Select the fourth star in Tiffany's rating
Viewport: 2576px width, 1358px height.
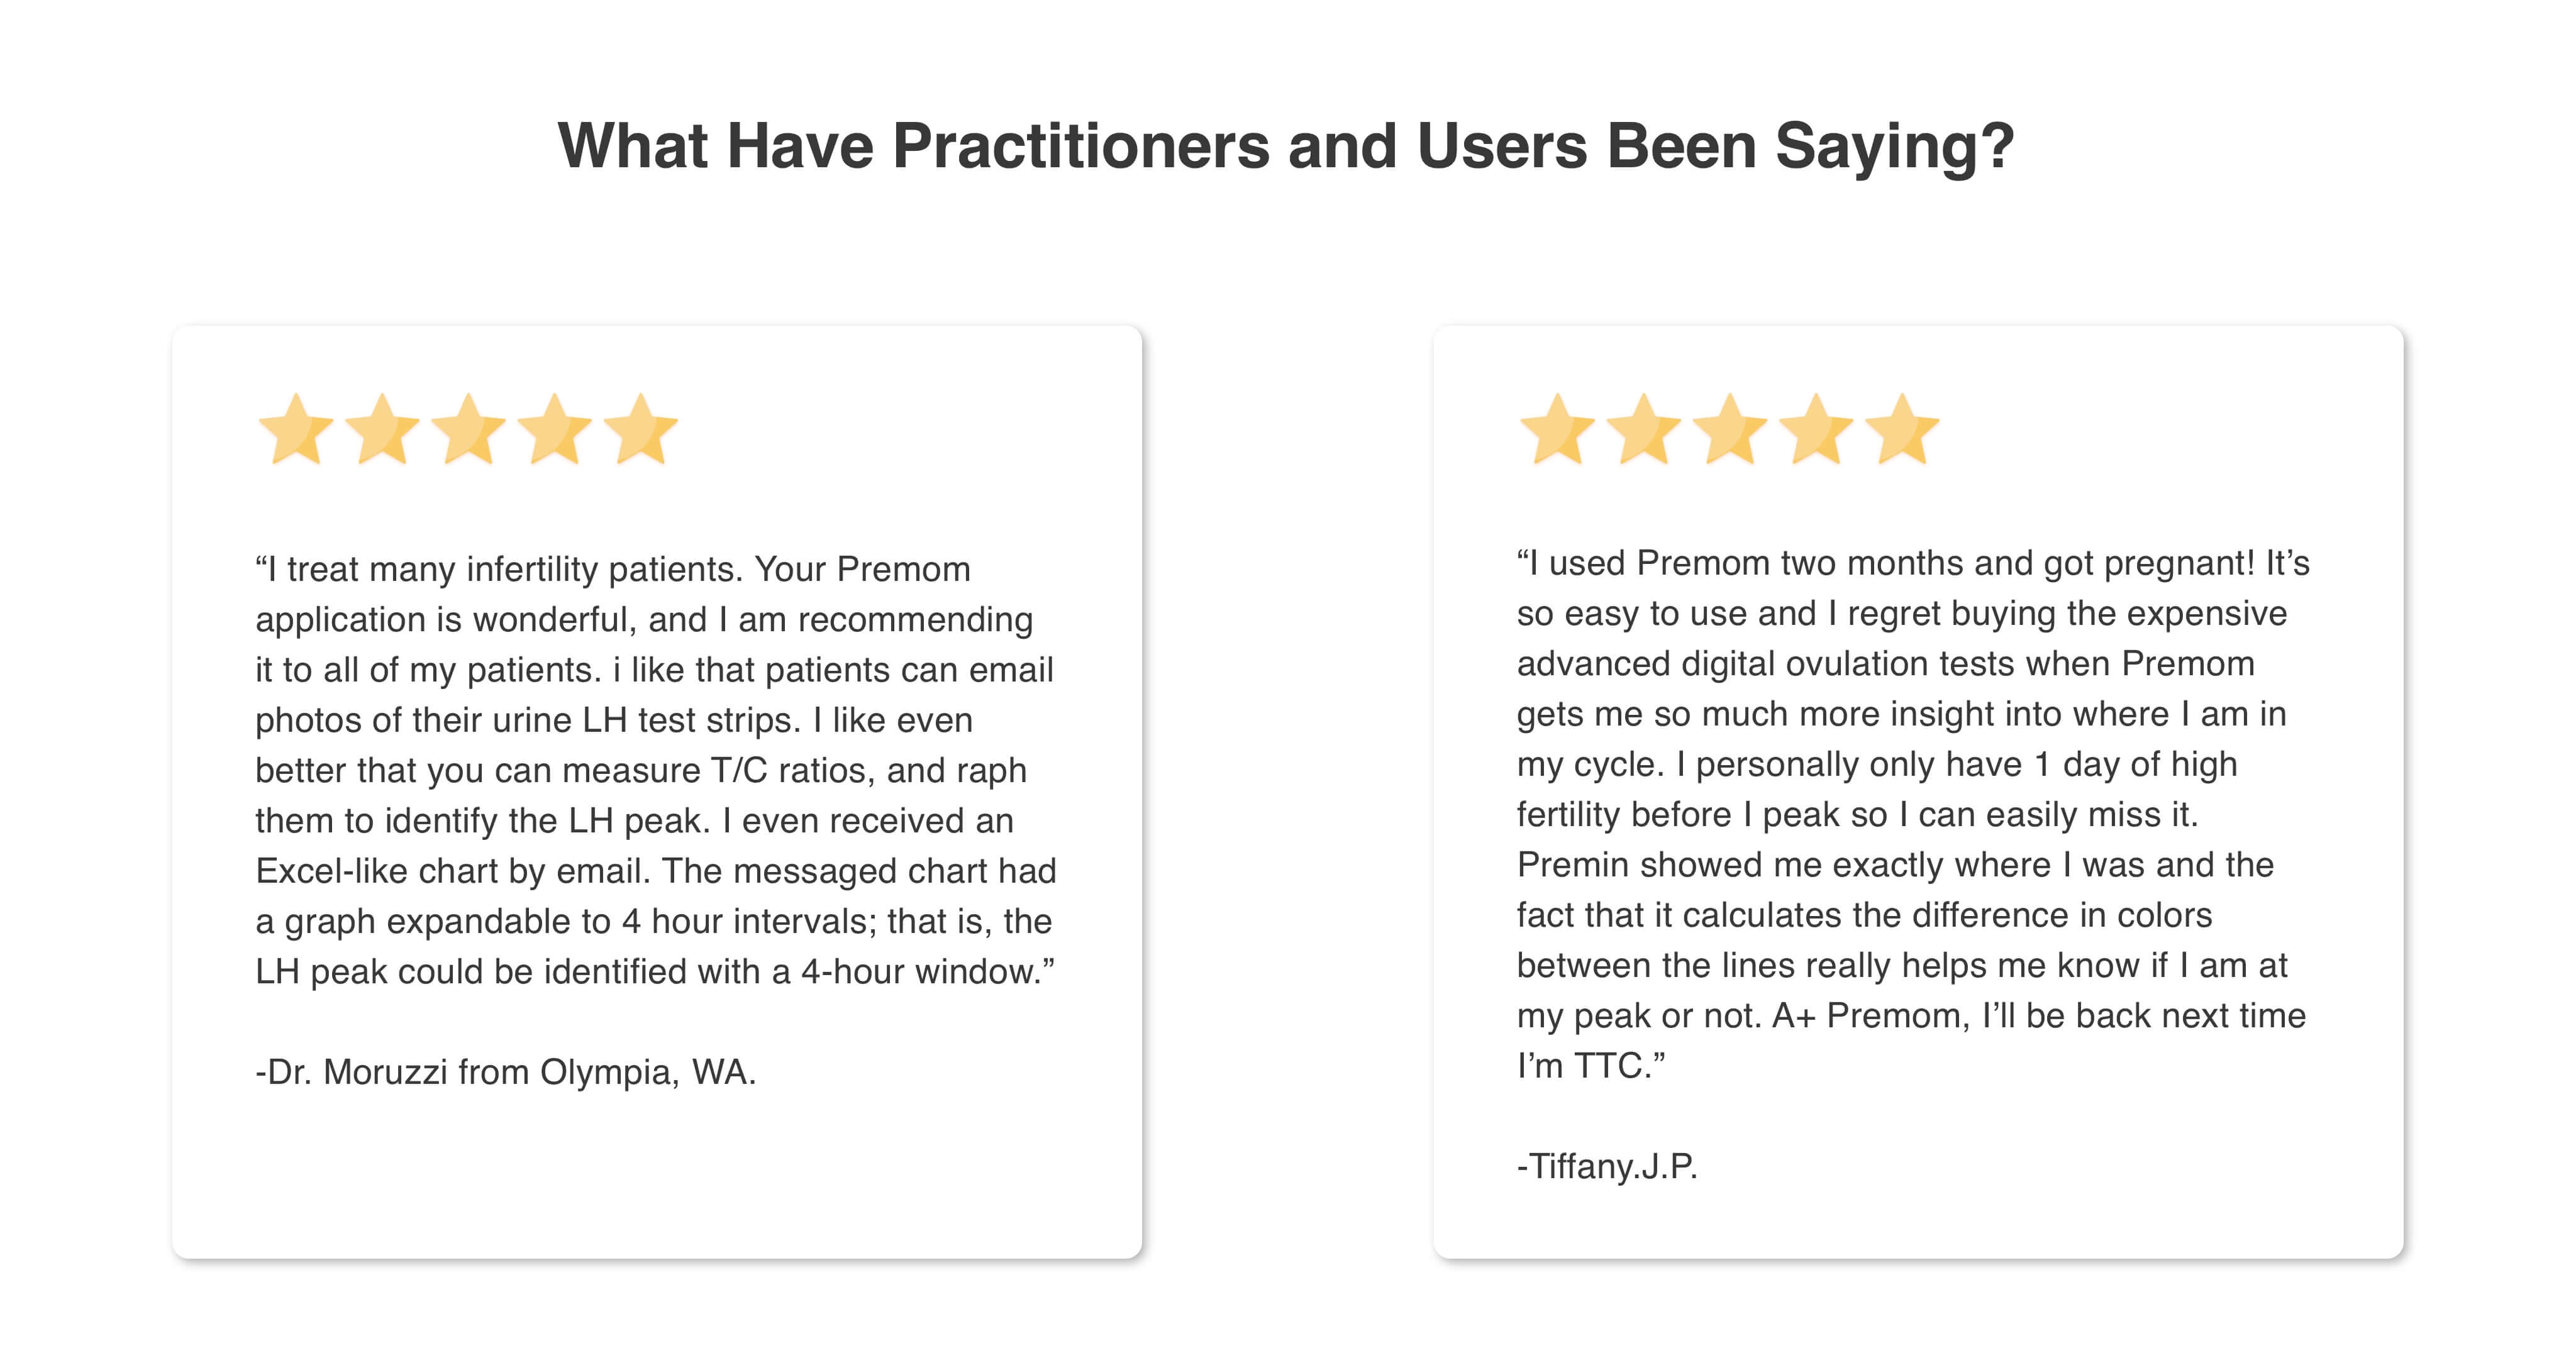pos(1815,430)
